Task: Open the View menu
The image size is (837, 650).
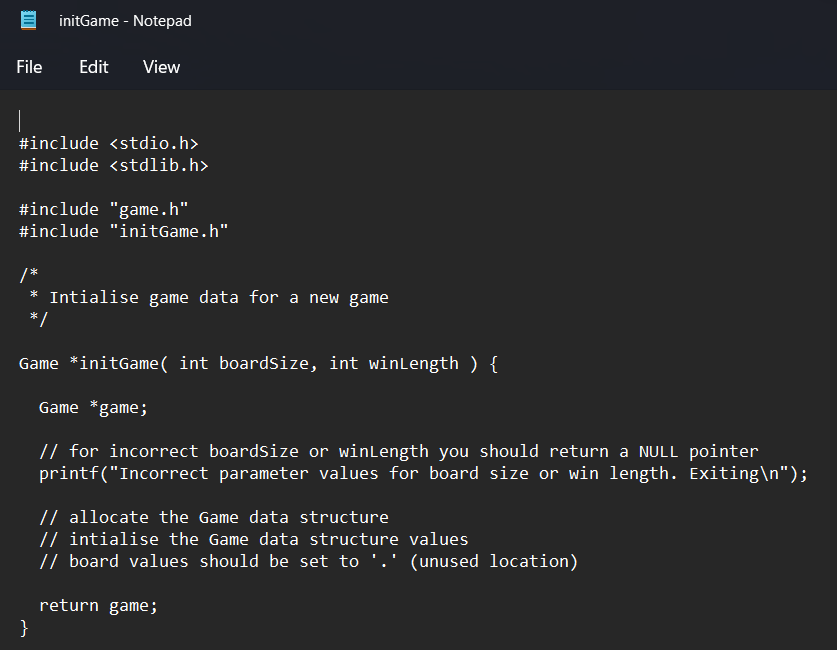Action: click(x=161, y=67)
